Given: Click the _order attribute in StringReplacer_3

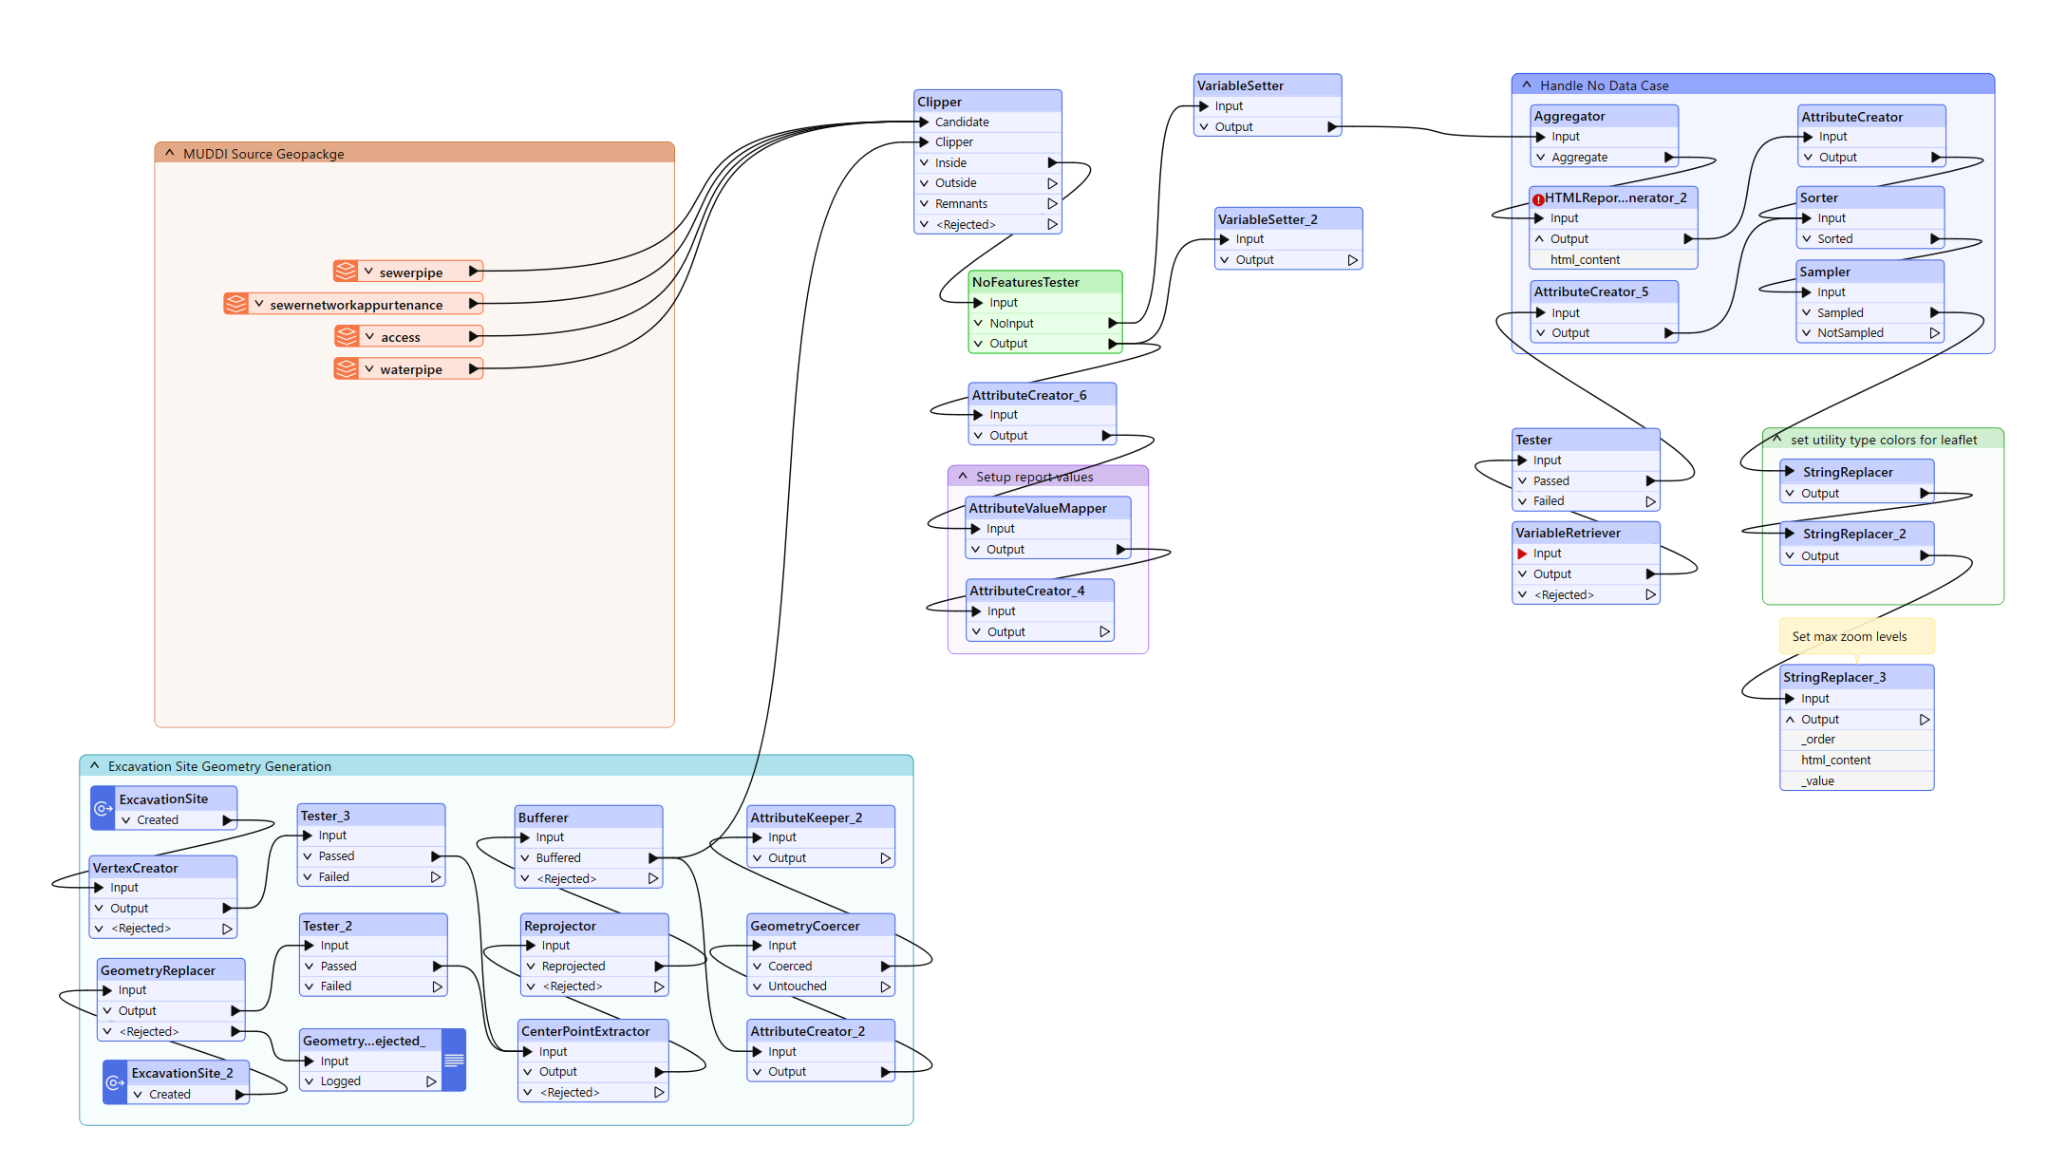Looking at the screenshot, I should tap(1818, 740).
